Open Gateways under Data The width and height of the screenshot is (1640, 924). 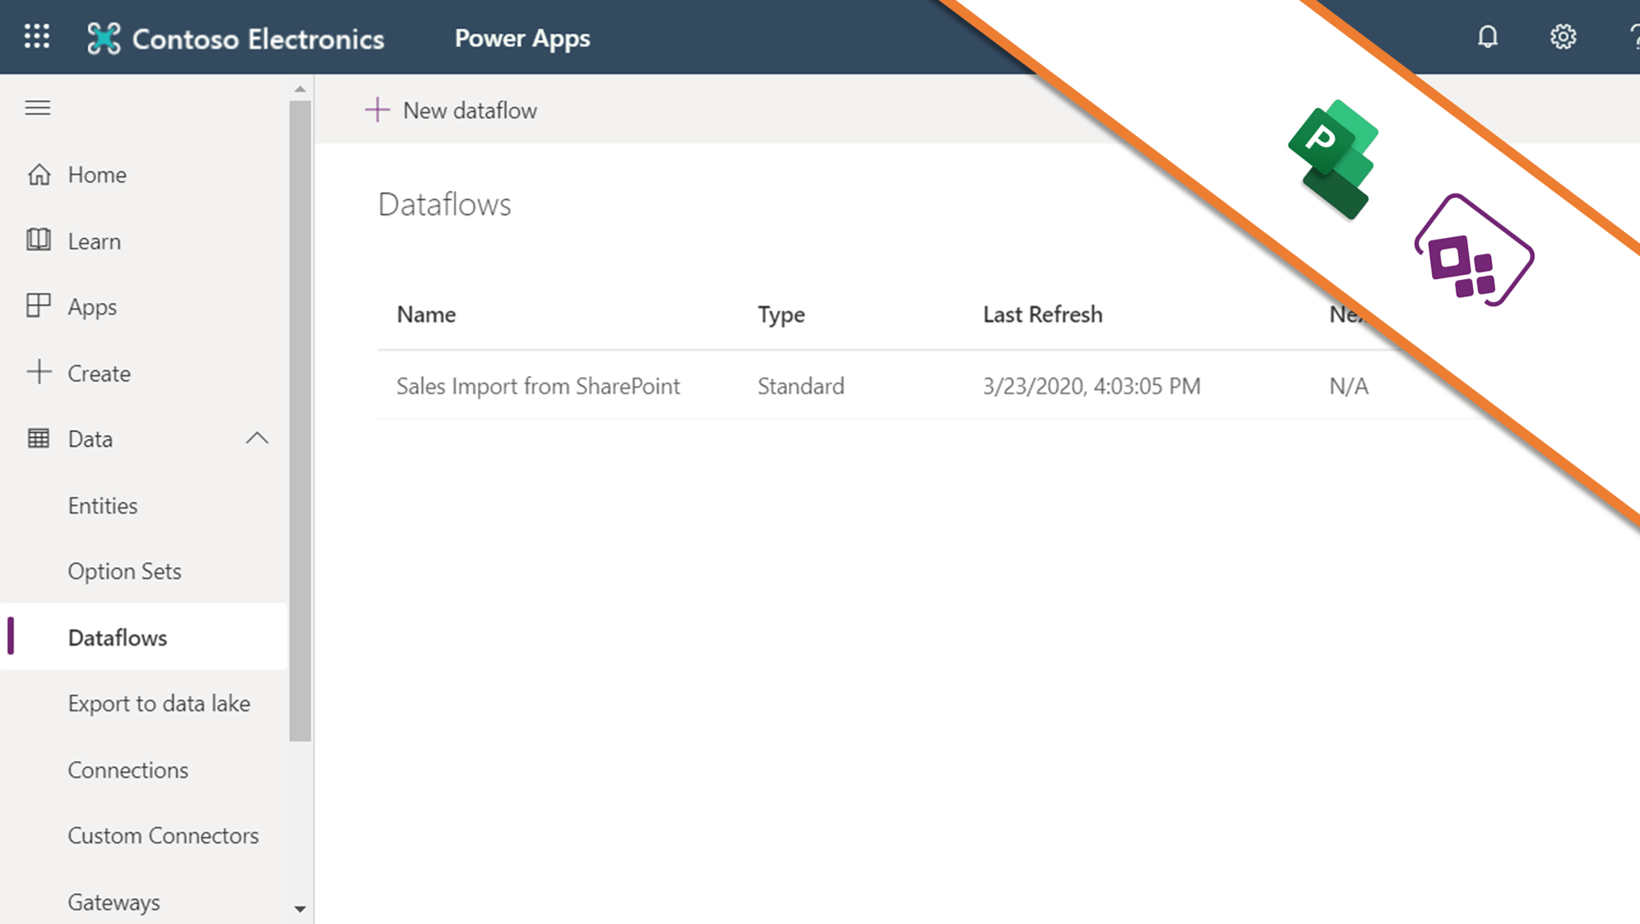click(114, 902)
